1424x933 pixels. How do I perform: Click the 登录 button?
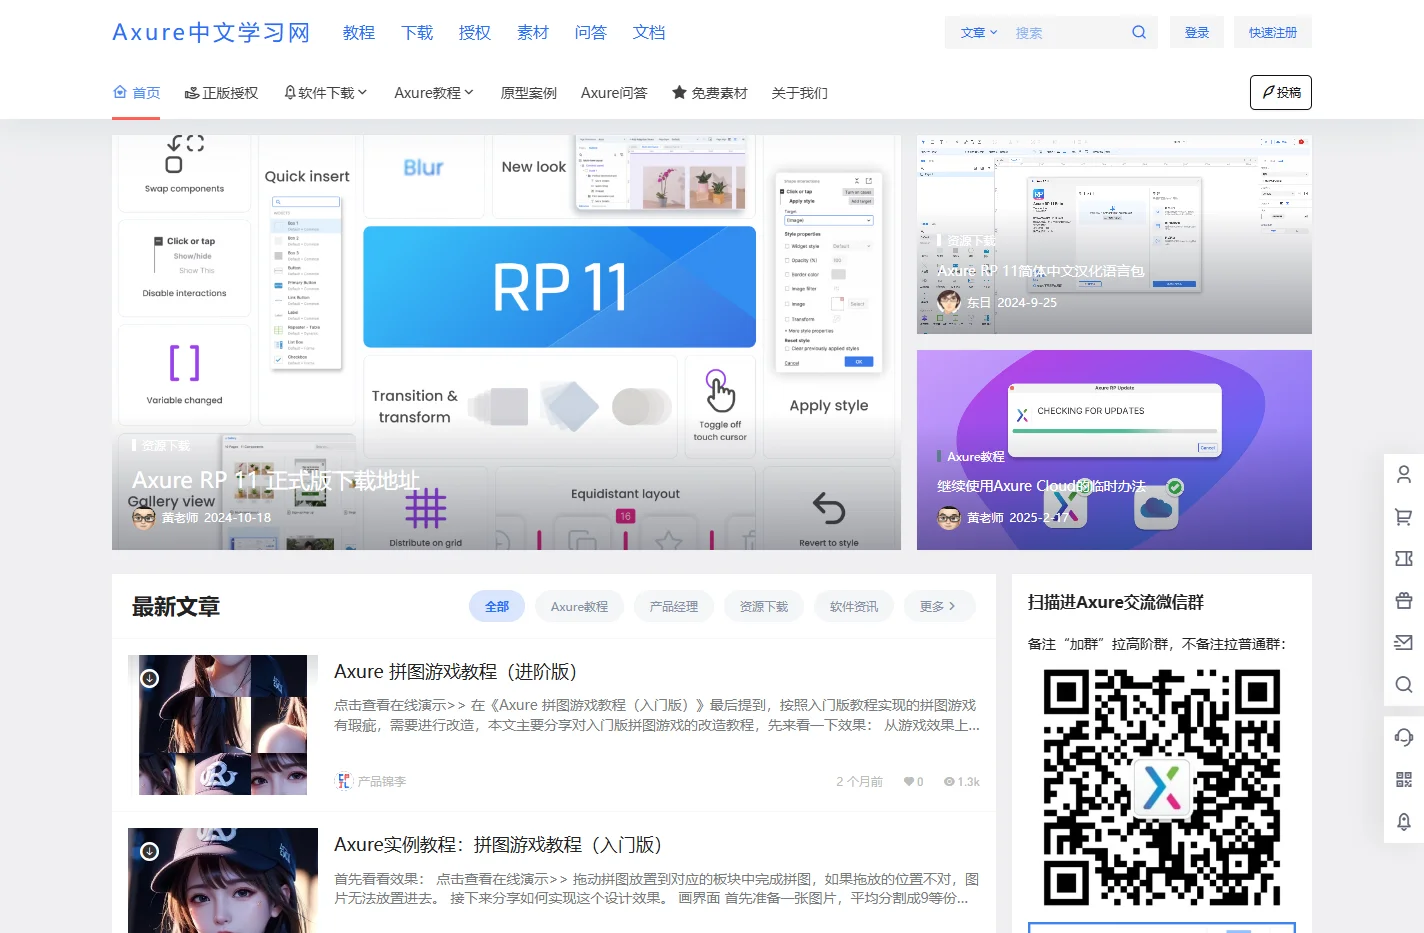1197,32
